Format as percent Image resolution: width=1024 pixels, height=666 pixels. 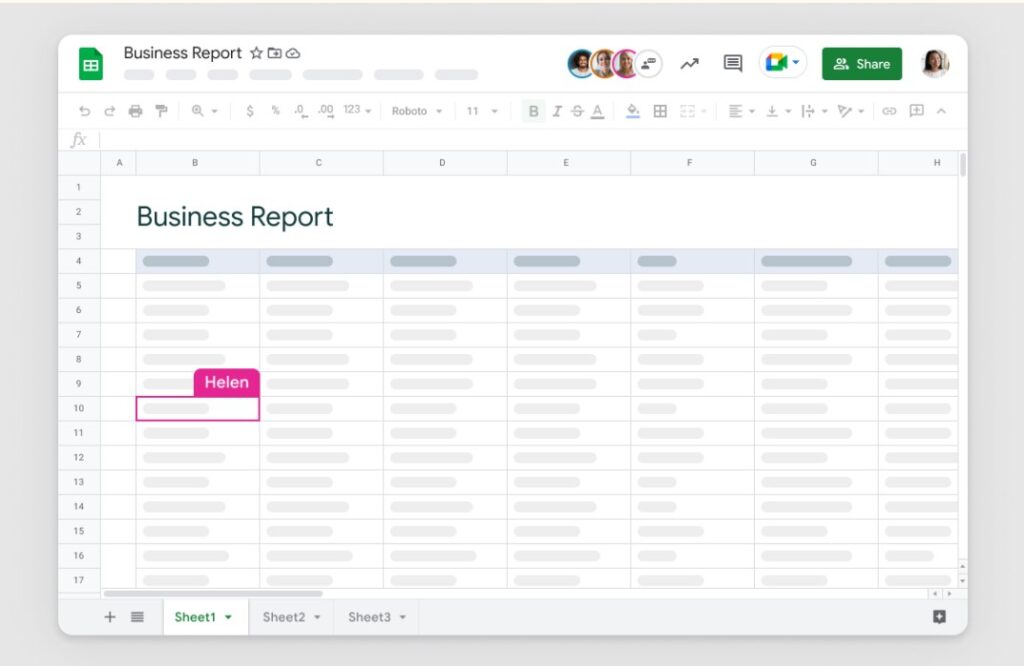275,110
